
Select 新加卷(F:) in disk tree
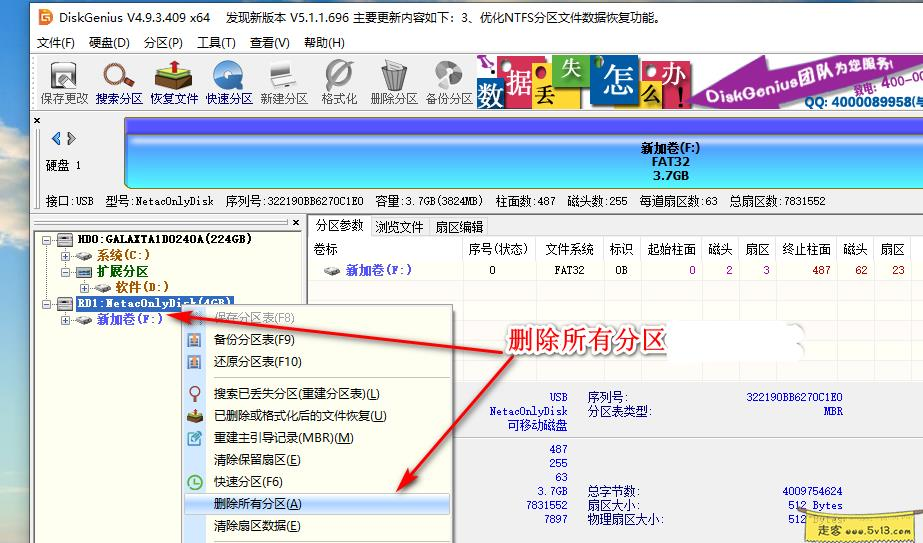click(x=130, y=319)
